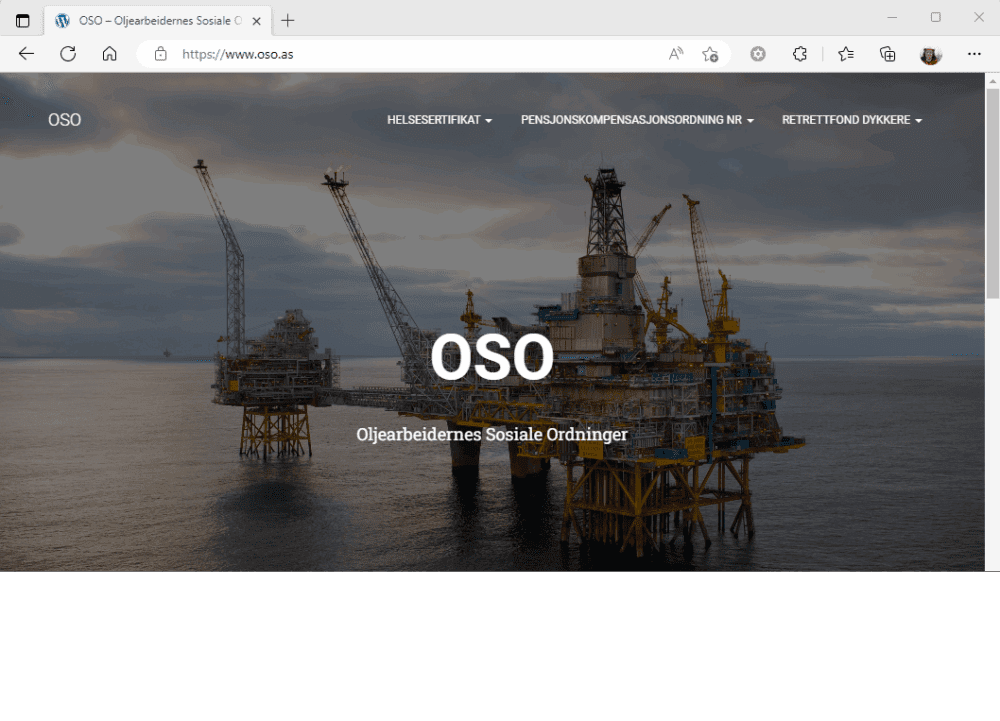The height and width of the screenshot is (721, 1000).
Task: Open the Read aloud feature
Action: pyautogui.click(x=676, y=54)
